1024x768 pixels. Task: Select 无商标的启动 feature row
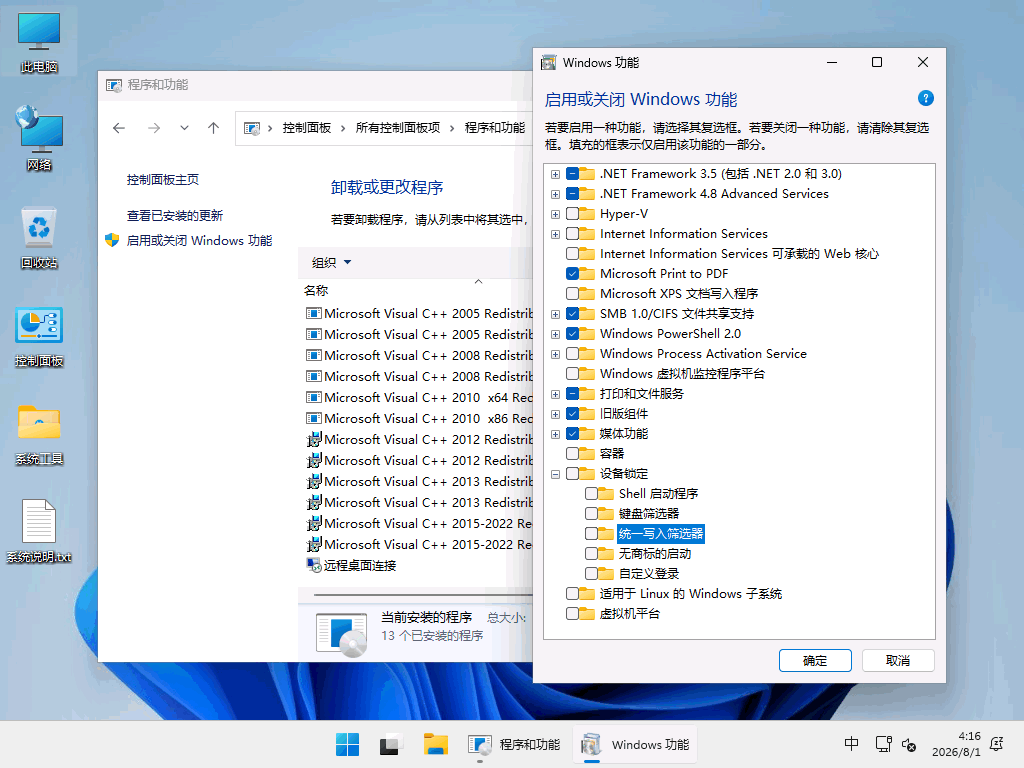[x=655, y=554]
